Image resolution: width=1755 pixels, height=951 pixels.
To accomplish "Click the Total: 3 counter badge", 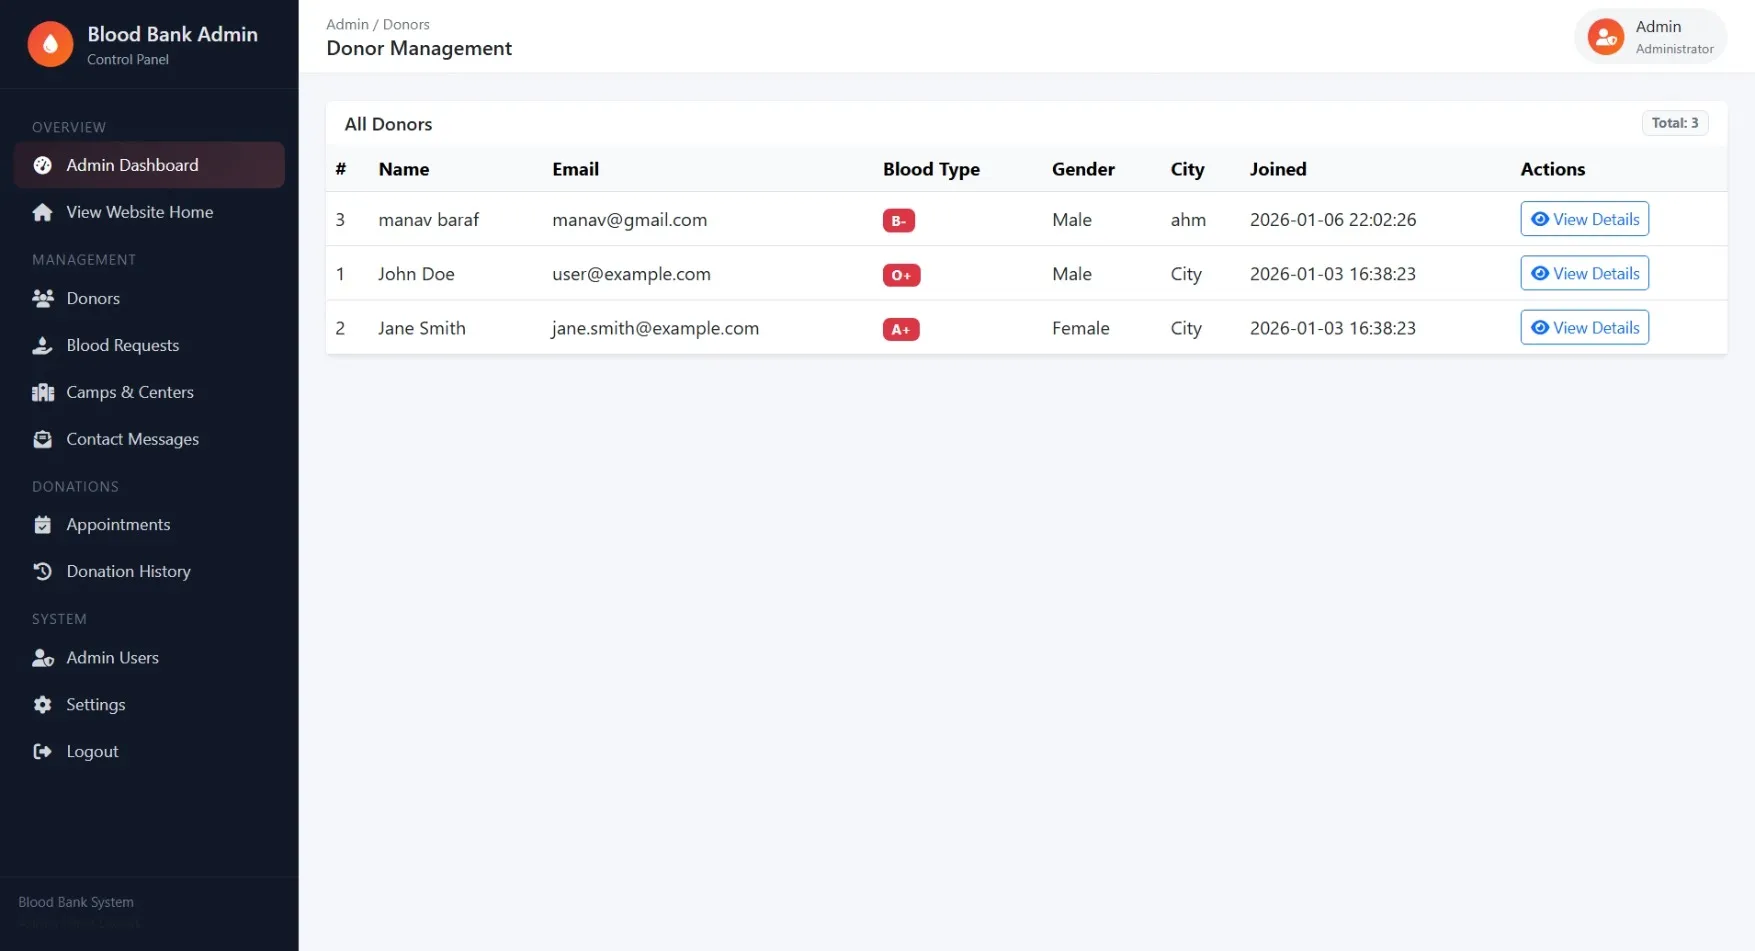I will (1674, 122).
